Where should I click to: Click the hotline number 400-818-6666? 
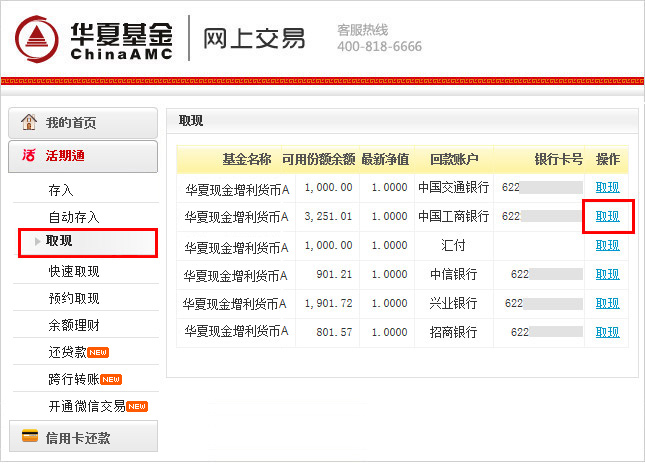click(x=379, y=46)
